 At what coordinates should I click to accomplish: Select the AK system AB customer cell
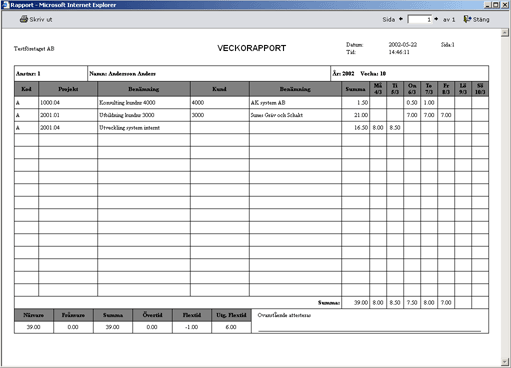click(x=295, y=103)
